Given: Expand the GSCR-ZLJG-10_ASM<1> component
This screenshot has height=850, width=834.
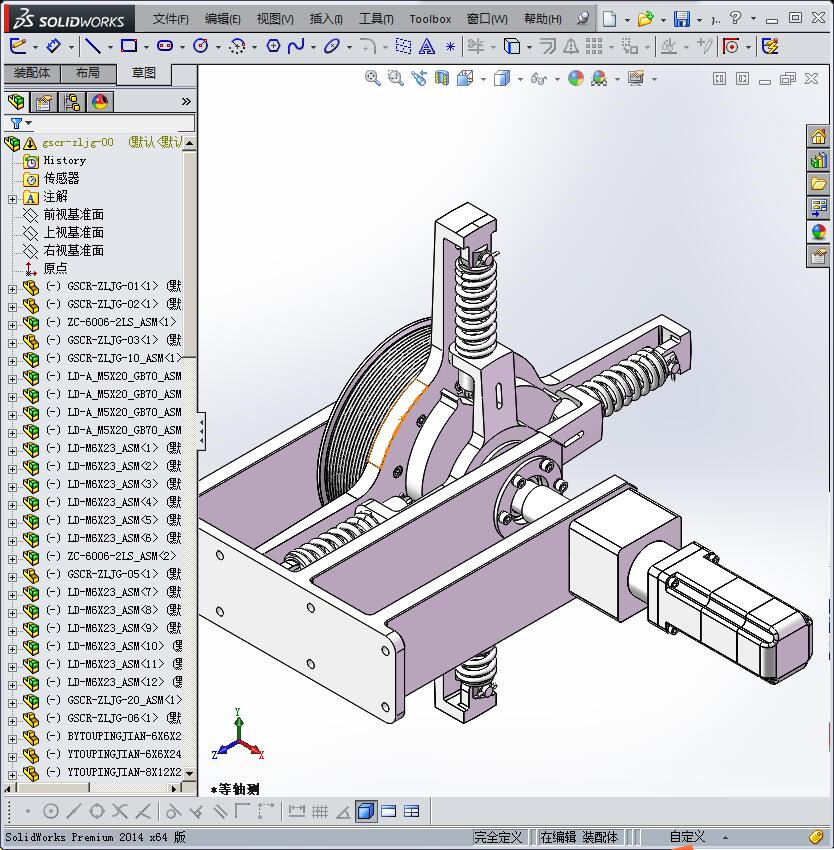Looking at the screenshot, I should coord(12,361).
